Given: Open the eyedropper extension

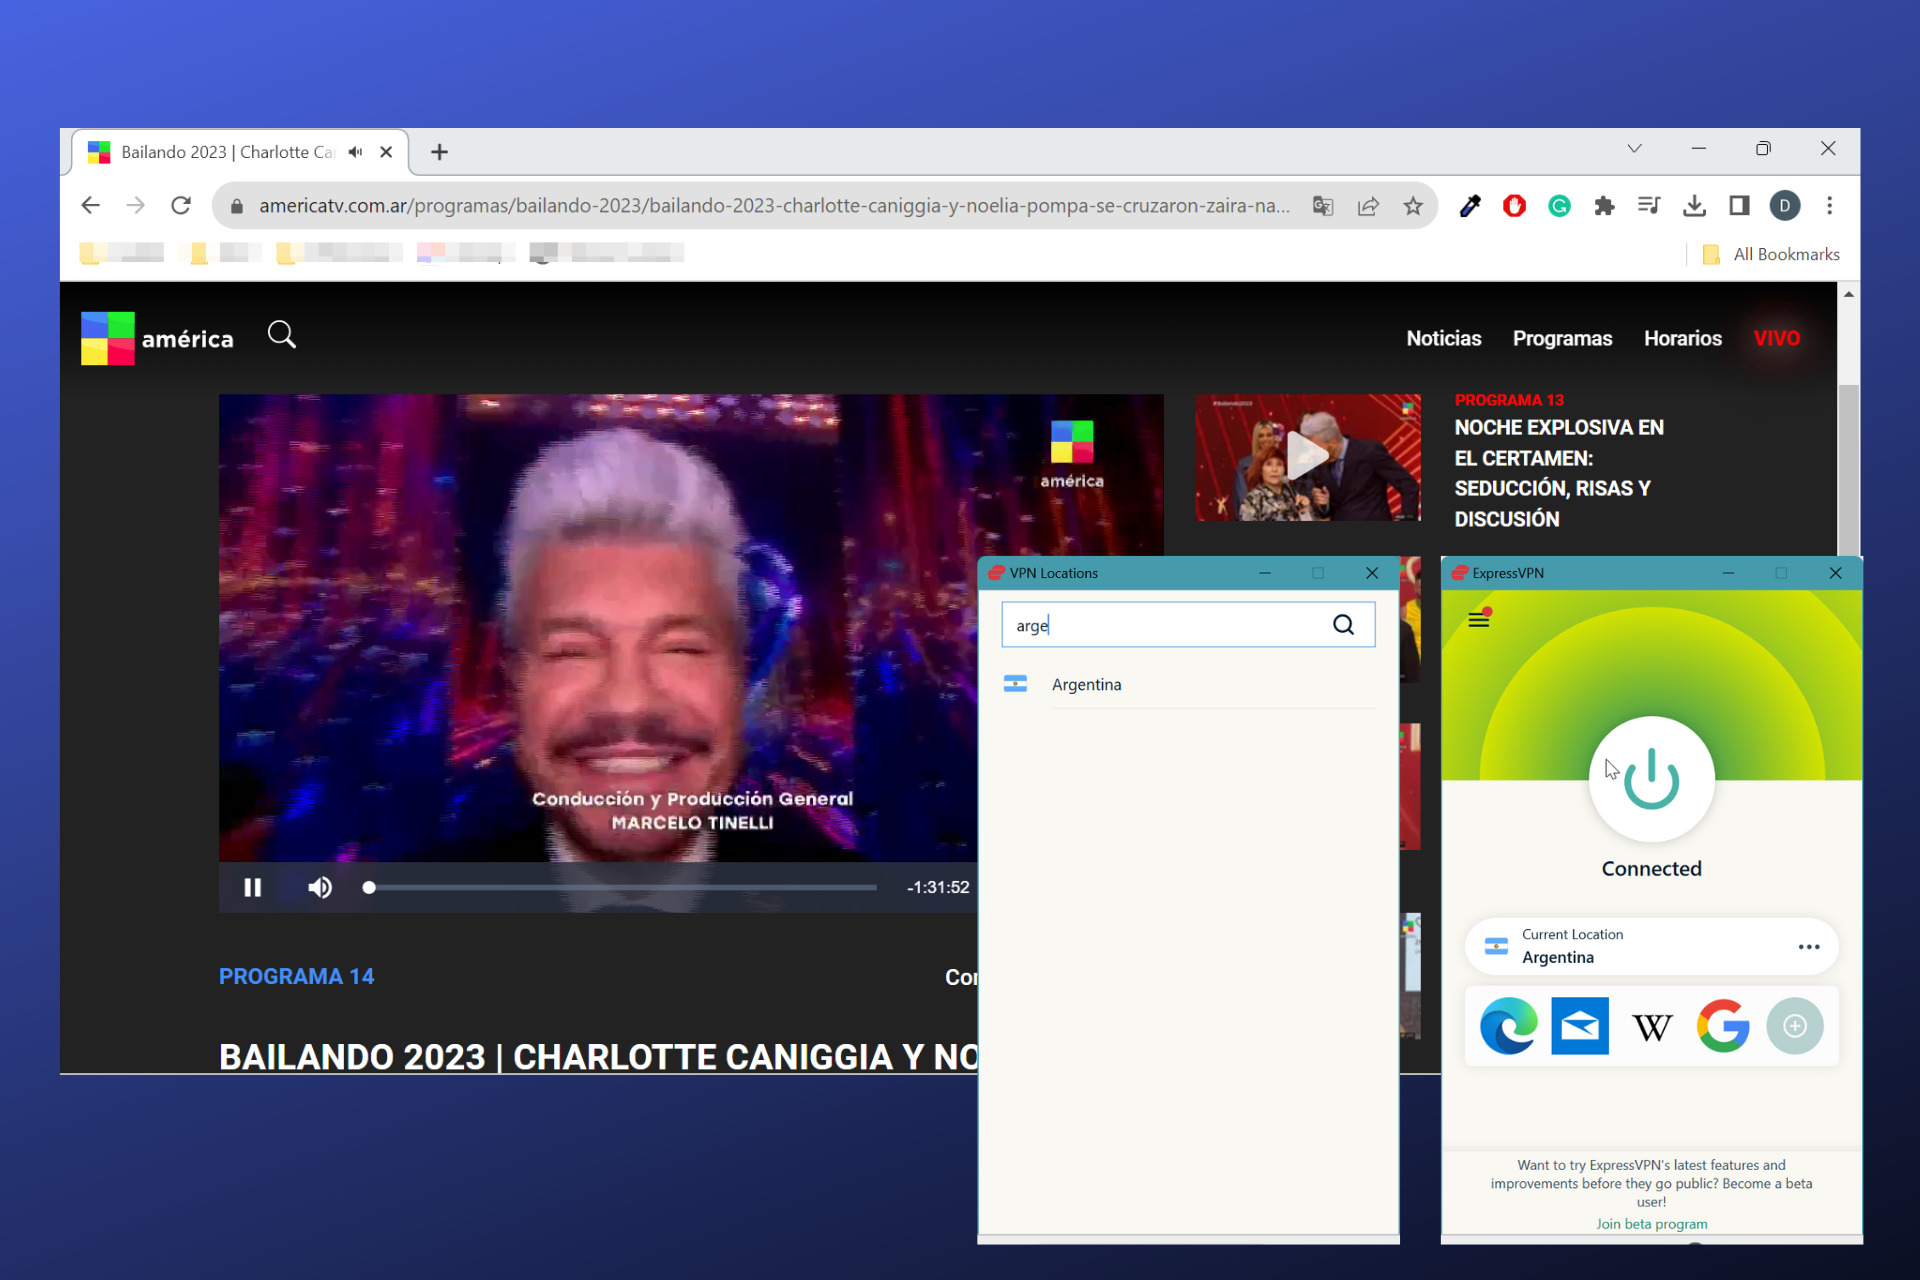Looking at the screenshot, I should [1470, 206].
